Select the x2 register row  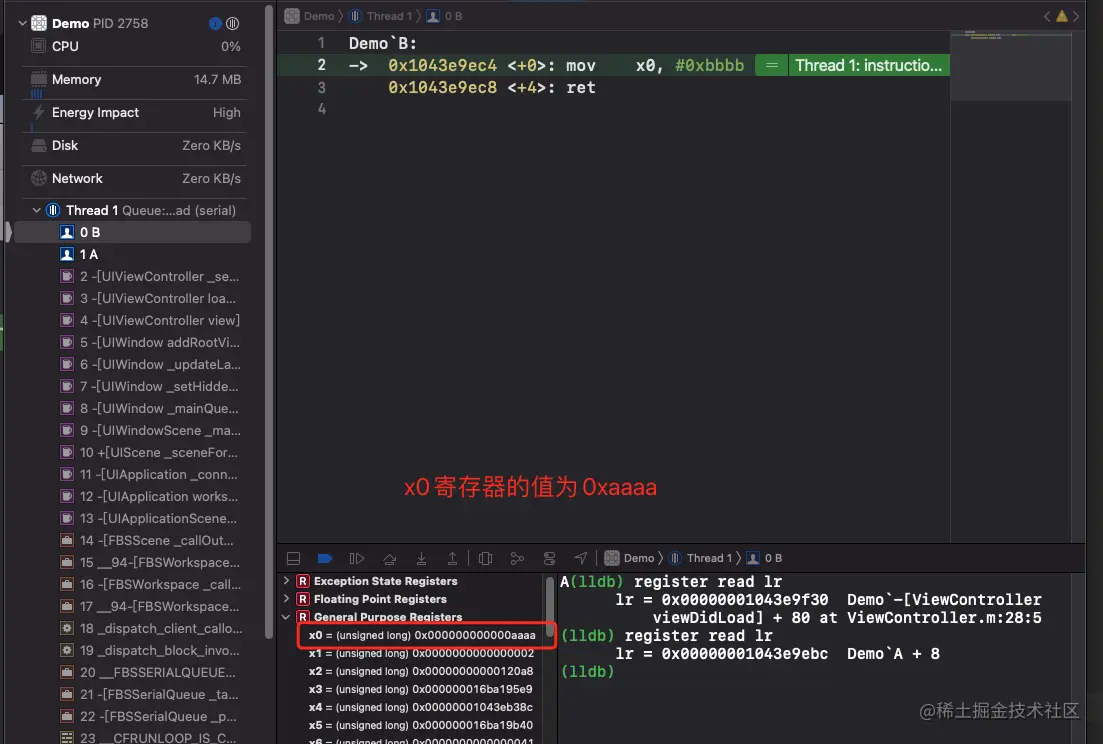click(x=421, y=671)
